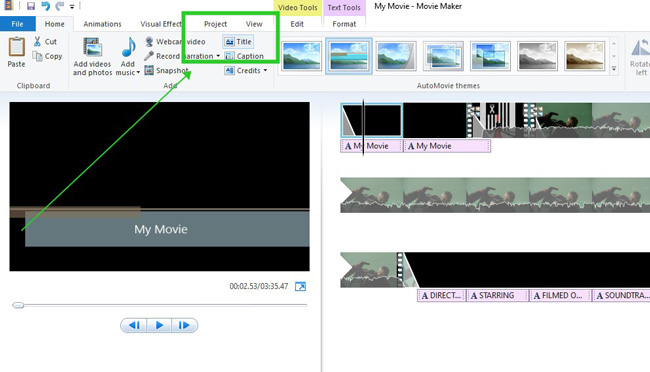Click the Cut scissors icon
Image resolution: width=650 pixels, height=372 pixels.
[x=37, y=41]
